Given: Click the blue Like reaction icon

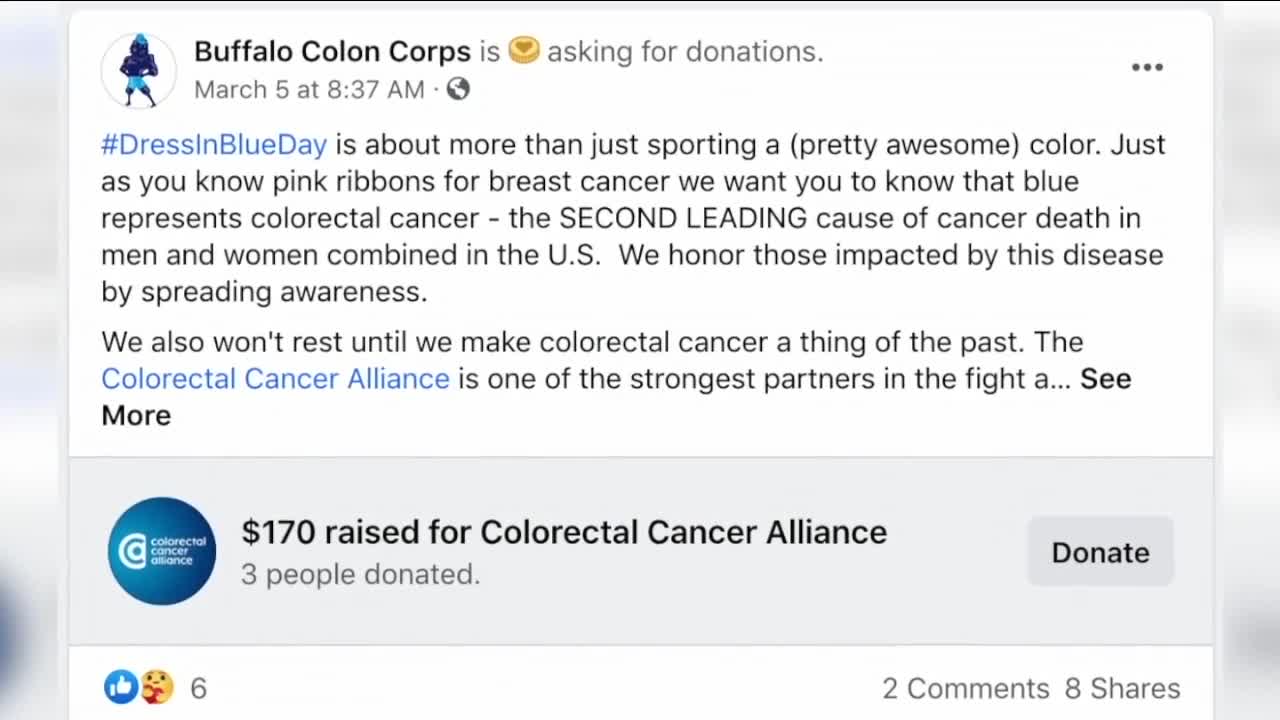Looking at the screenshot, I should click(121, 687).
